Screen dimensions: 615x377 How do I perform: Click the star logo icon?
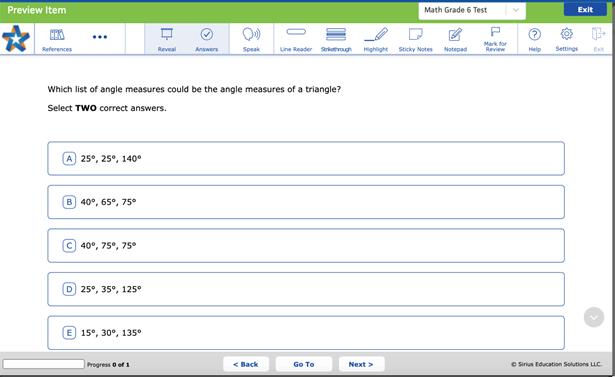16,39
